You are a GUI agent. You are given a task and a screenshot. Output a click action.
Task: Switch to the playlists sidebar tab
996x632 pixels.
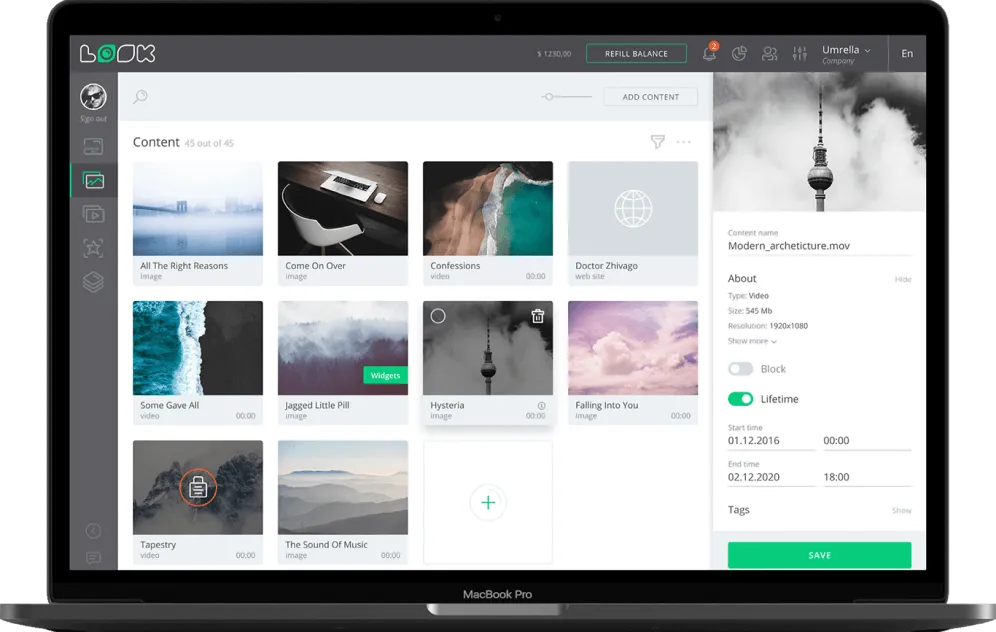(x=93, y=214)
